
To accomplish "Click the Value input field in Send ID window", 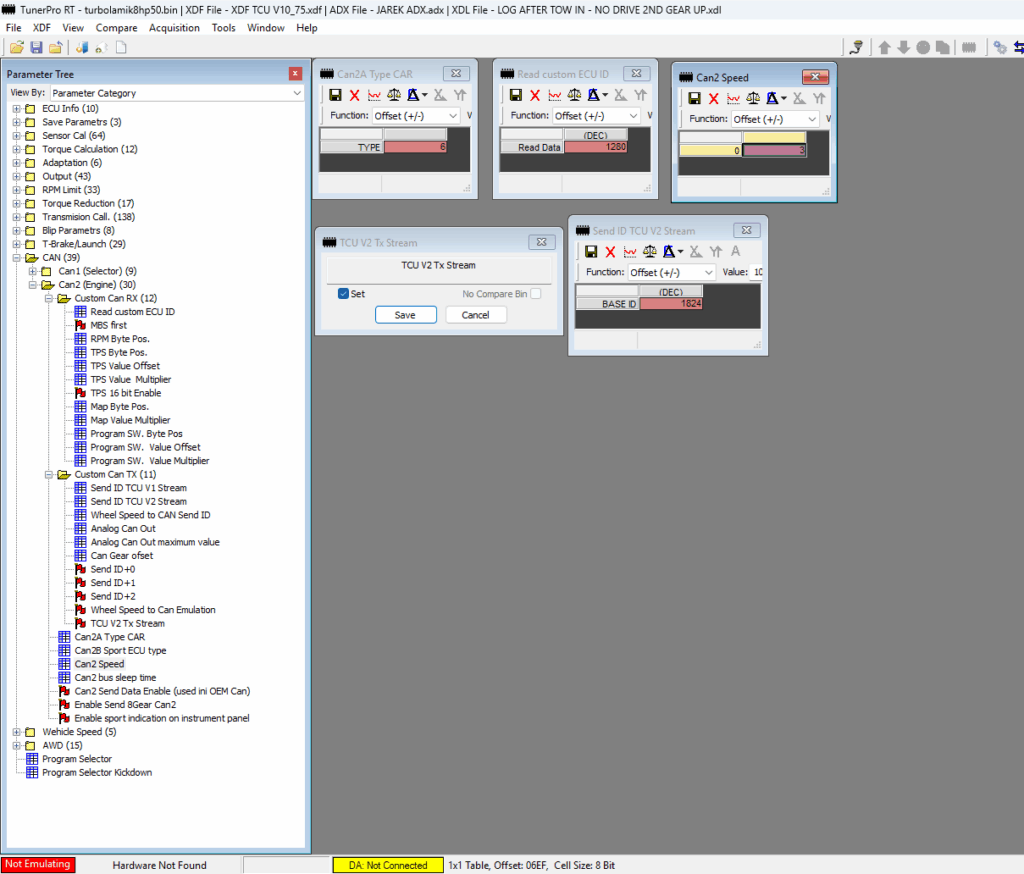I will pyautogui.click(x=757, y=272).
